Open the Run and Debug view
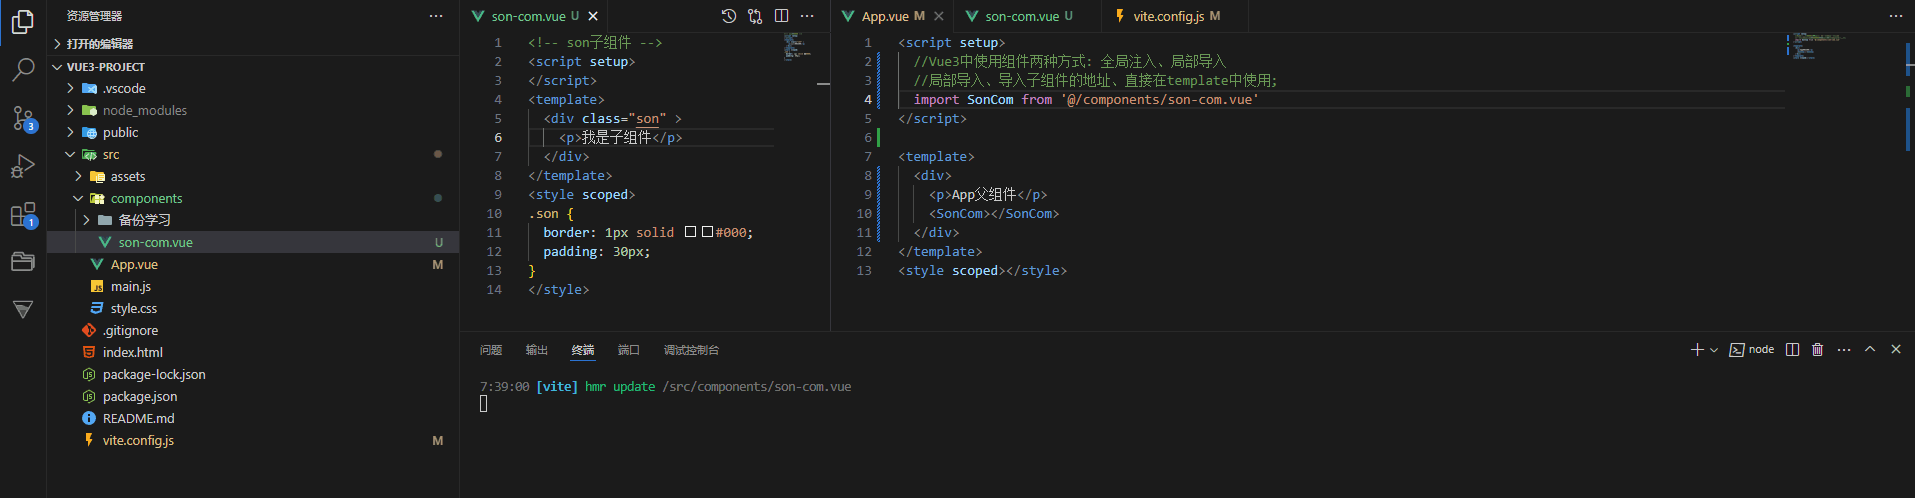1915x498 pixels. pyautogui.click(x=22, y=166)
